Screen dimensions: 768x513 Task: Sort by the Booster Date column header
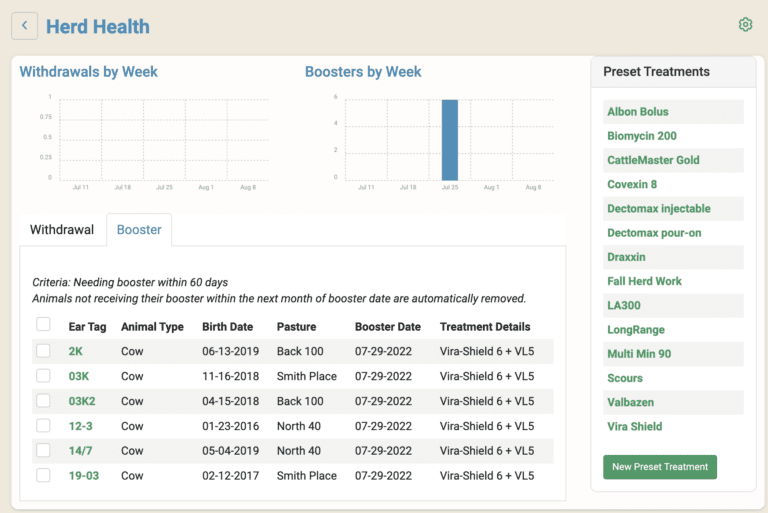click(x=387, y=327)
